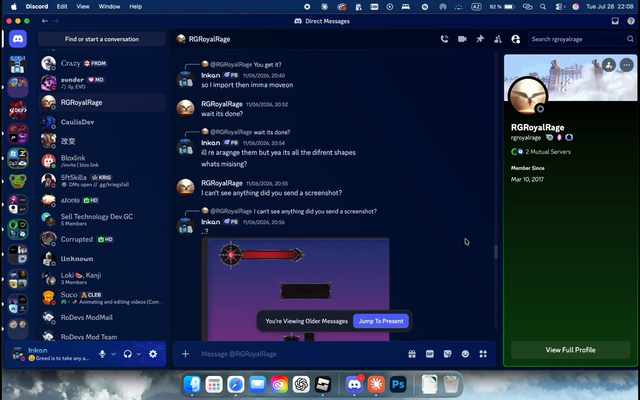Screen dimensions: 640x400
Task: Open the Crazy direct message
Action: 102,63
